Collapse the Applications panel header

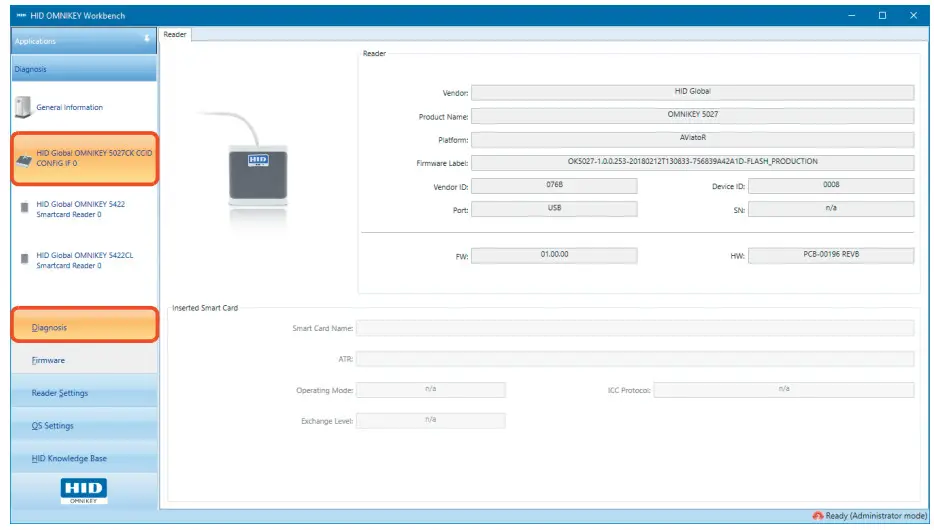(x=84, y=40)
